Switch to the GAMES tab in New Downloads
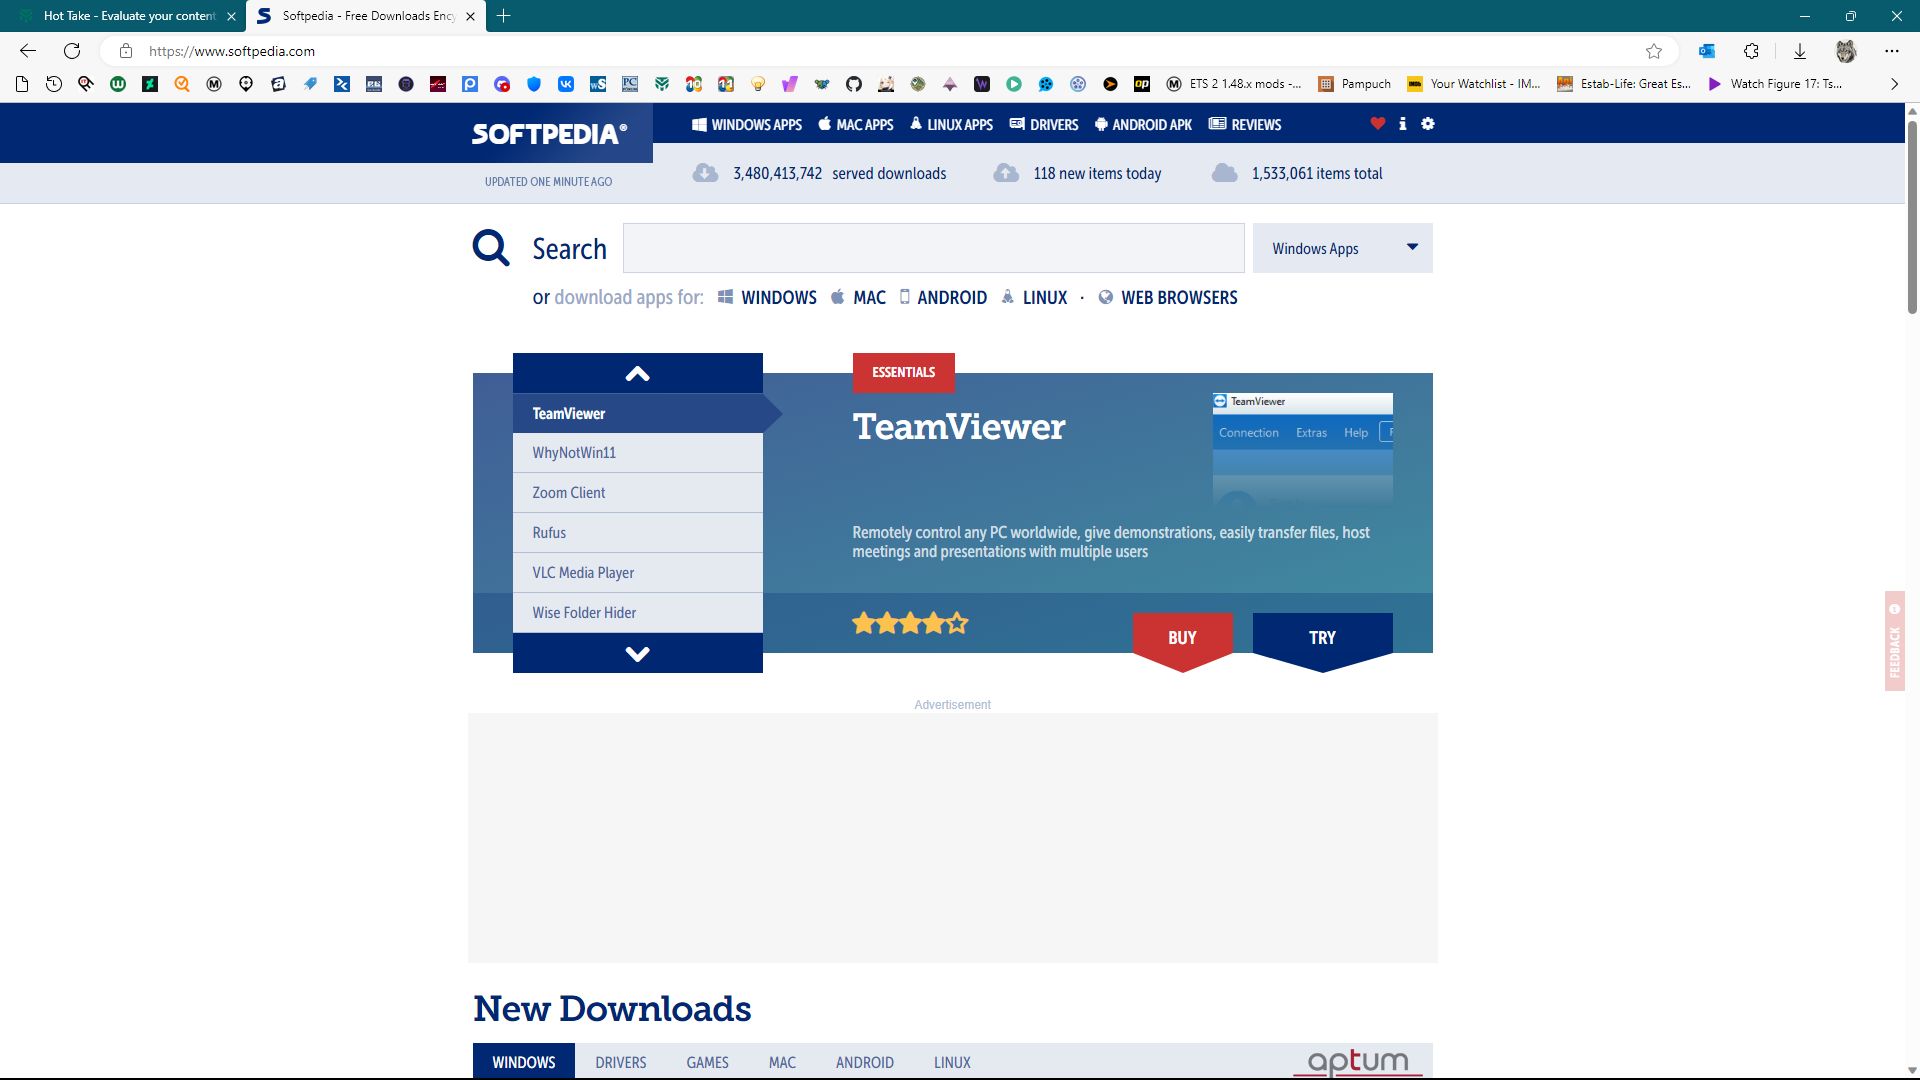Viewport: 1920px width, 1080px height. pyautogui.click(x=708, y=1061)
